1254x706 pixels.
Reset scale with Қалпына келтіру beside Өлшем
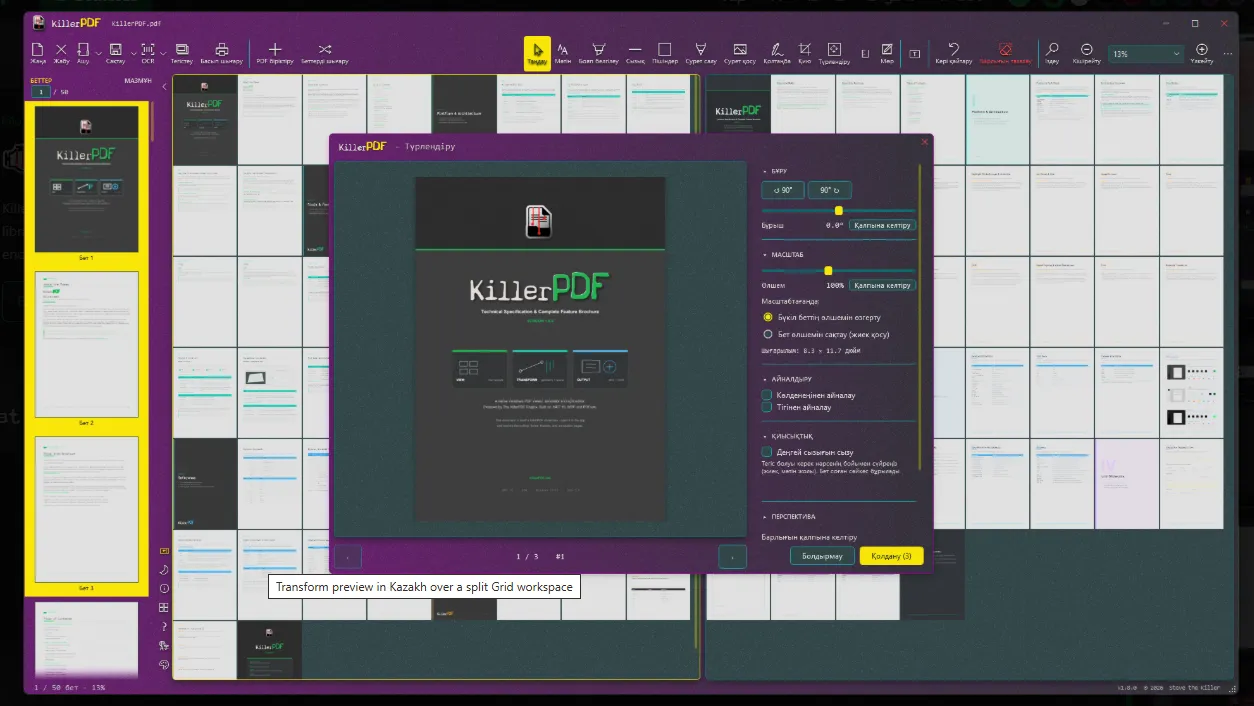click(x=882, y=285)
